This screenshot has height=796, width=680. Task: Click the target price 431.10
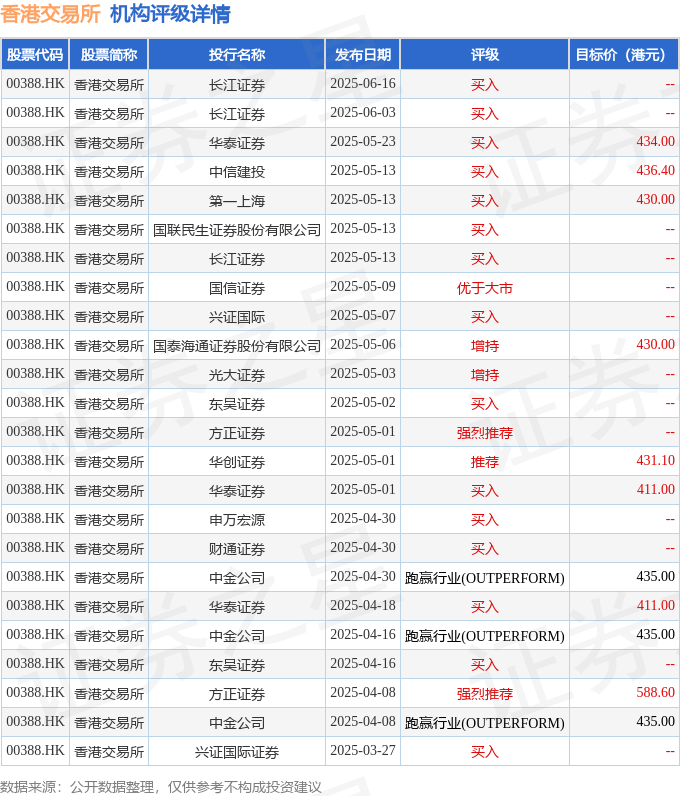click(655, 460)
